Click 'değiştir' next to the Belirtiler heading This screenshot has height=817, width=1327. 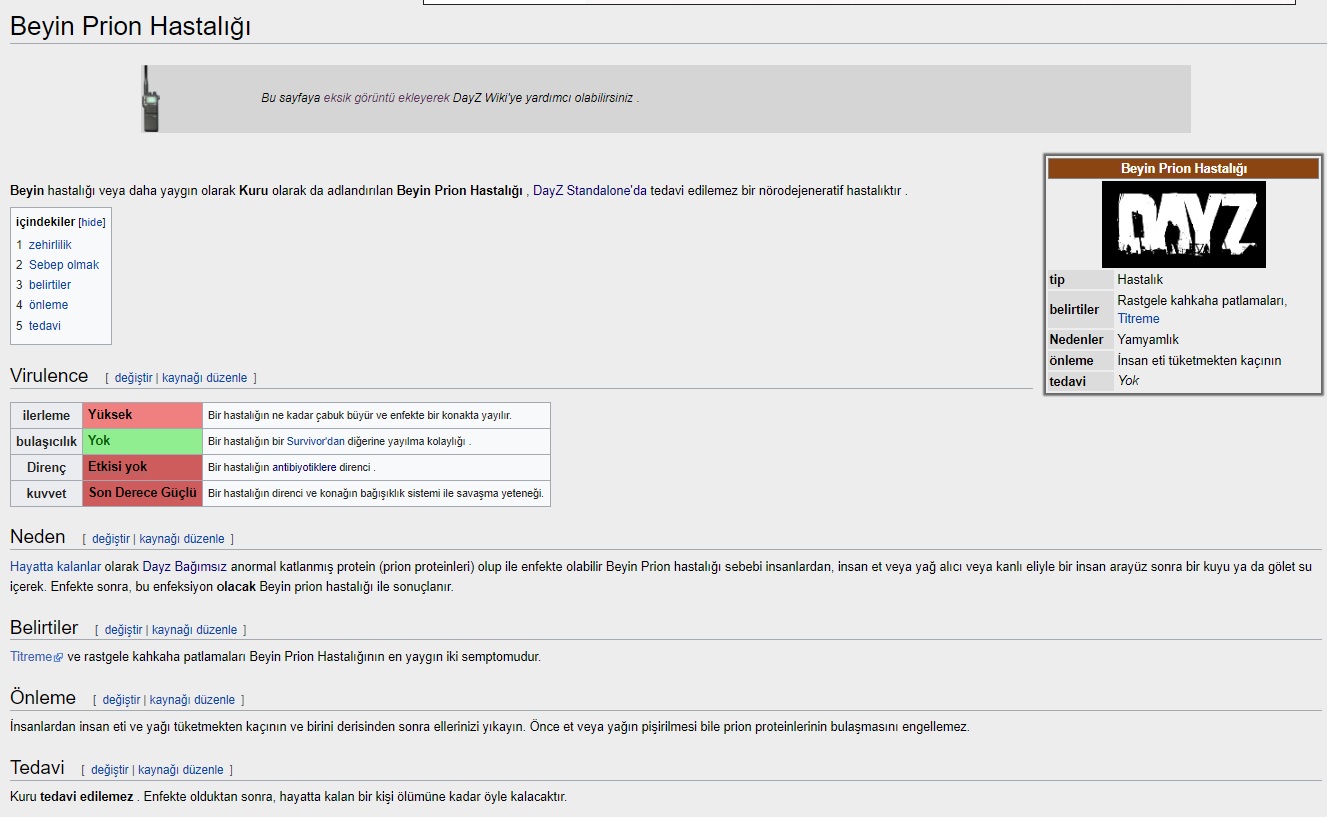[x=124, y=630]
